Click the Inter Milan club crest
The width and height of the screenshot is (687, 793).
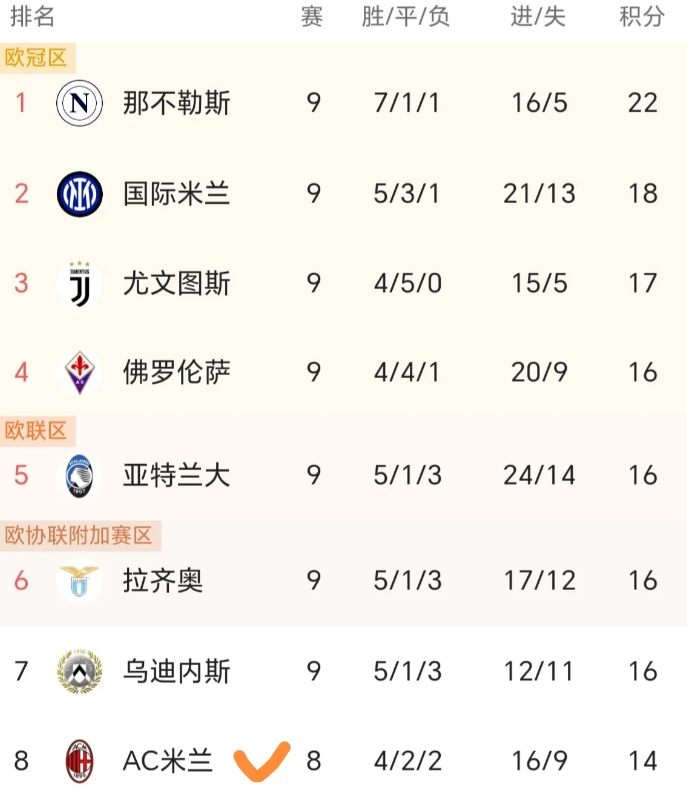(x=80, y=193)
